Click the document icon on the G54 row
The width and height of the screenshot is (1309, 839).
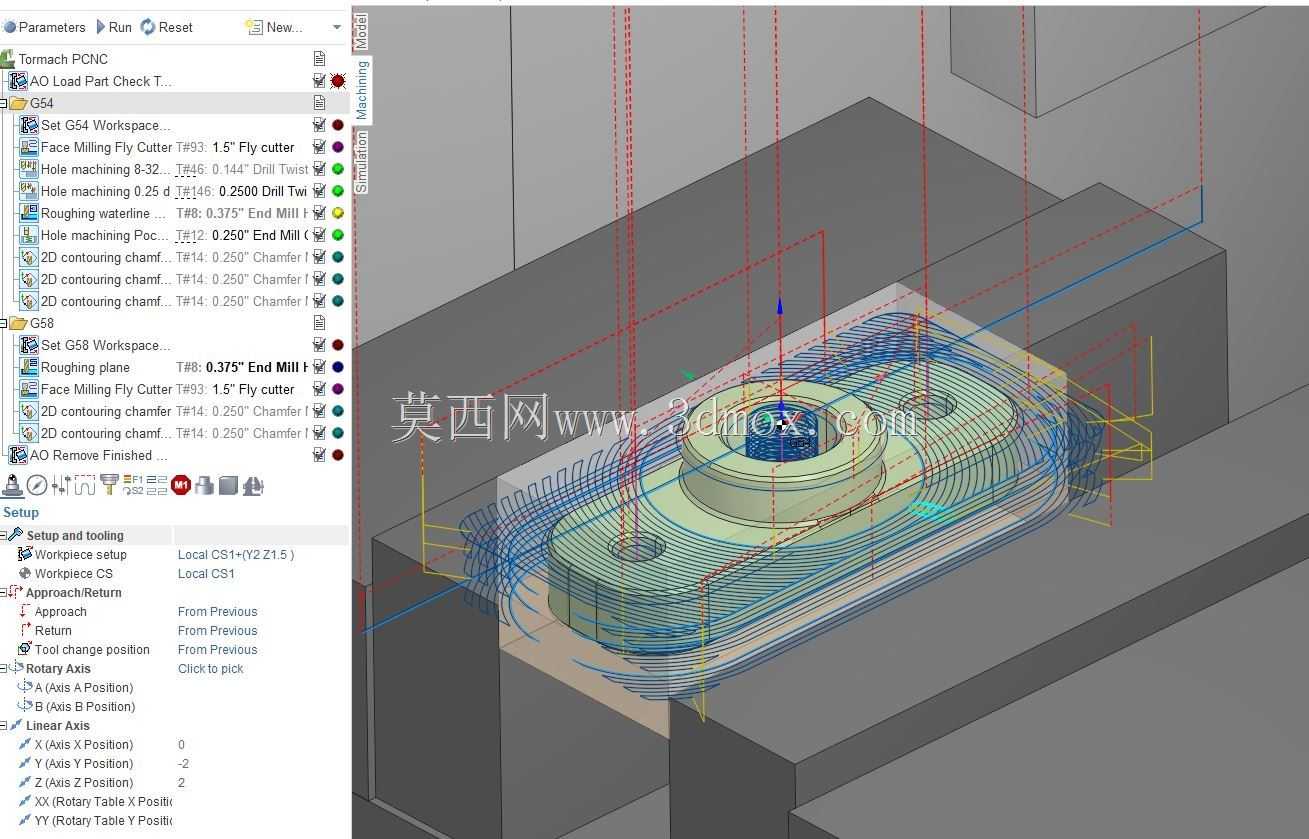319,103
